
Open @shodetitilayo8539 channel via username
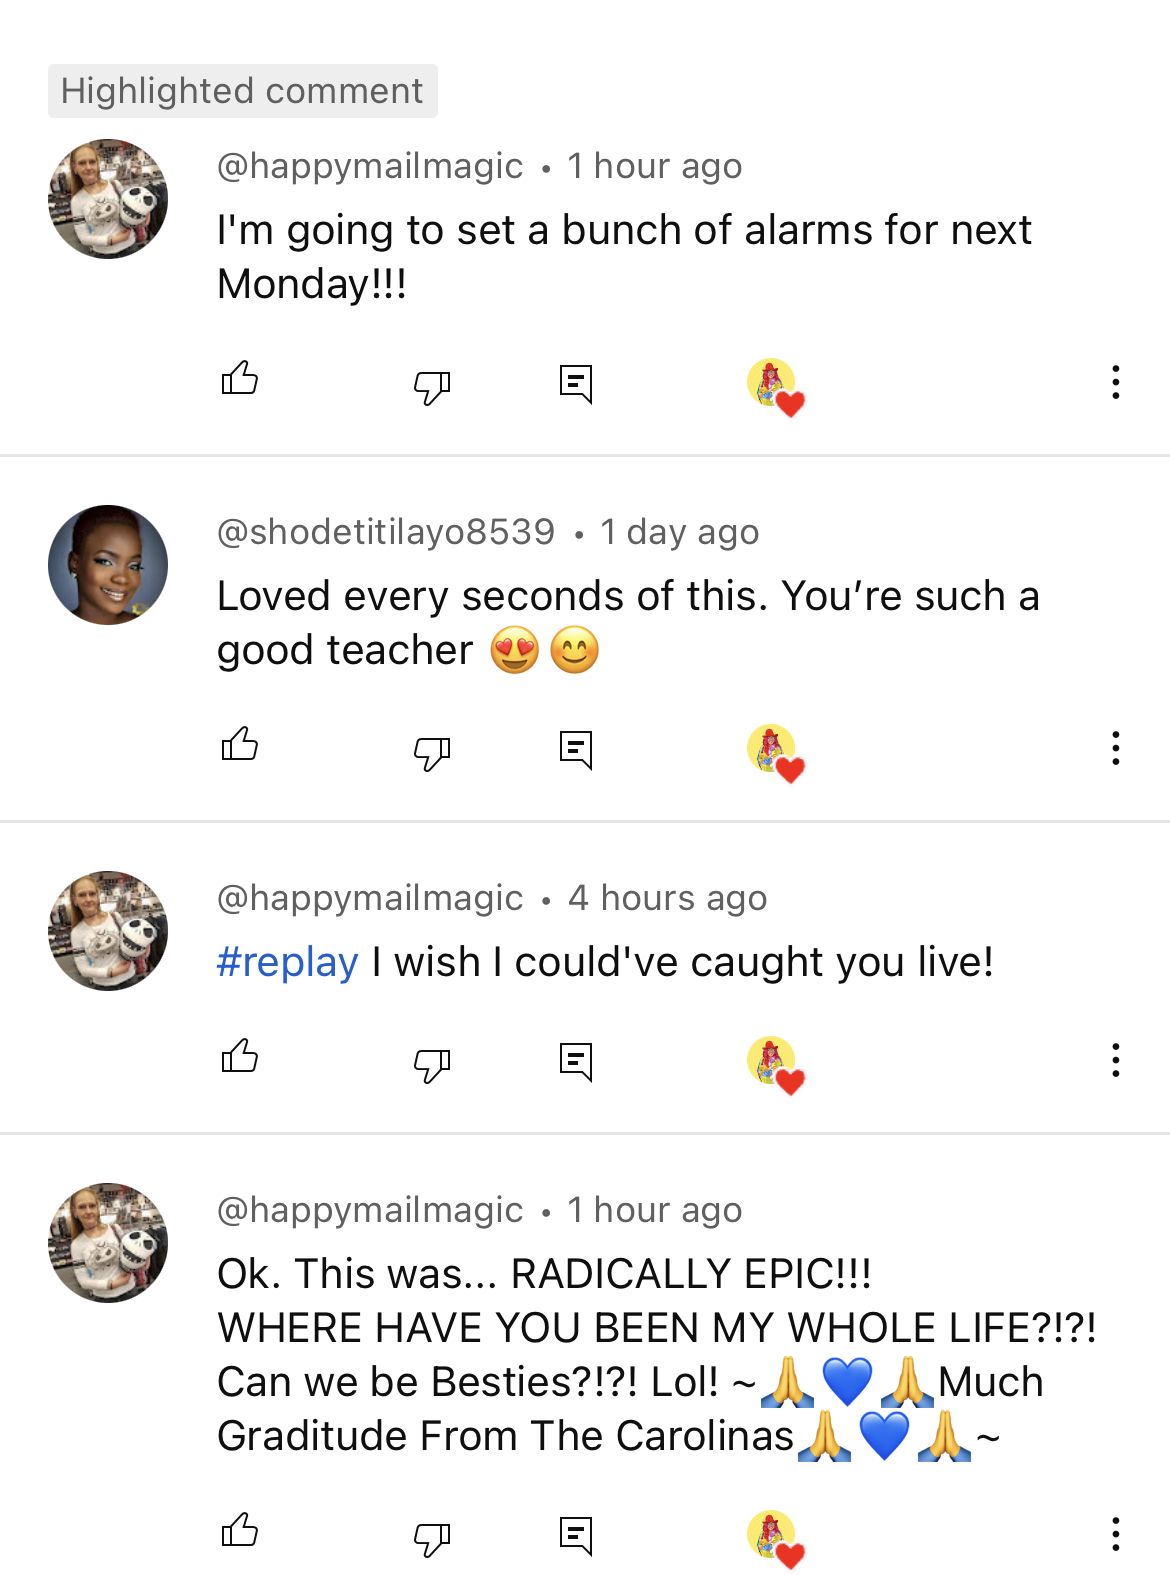tap(386, 532)
